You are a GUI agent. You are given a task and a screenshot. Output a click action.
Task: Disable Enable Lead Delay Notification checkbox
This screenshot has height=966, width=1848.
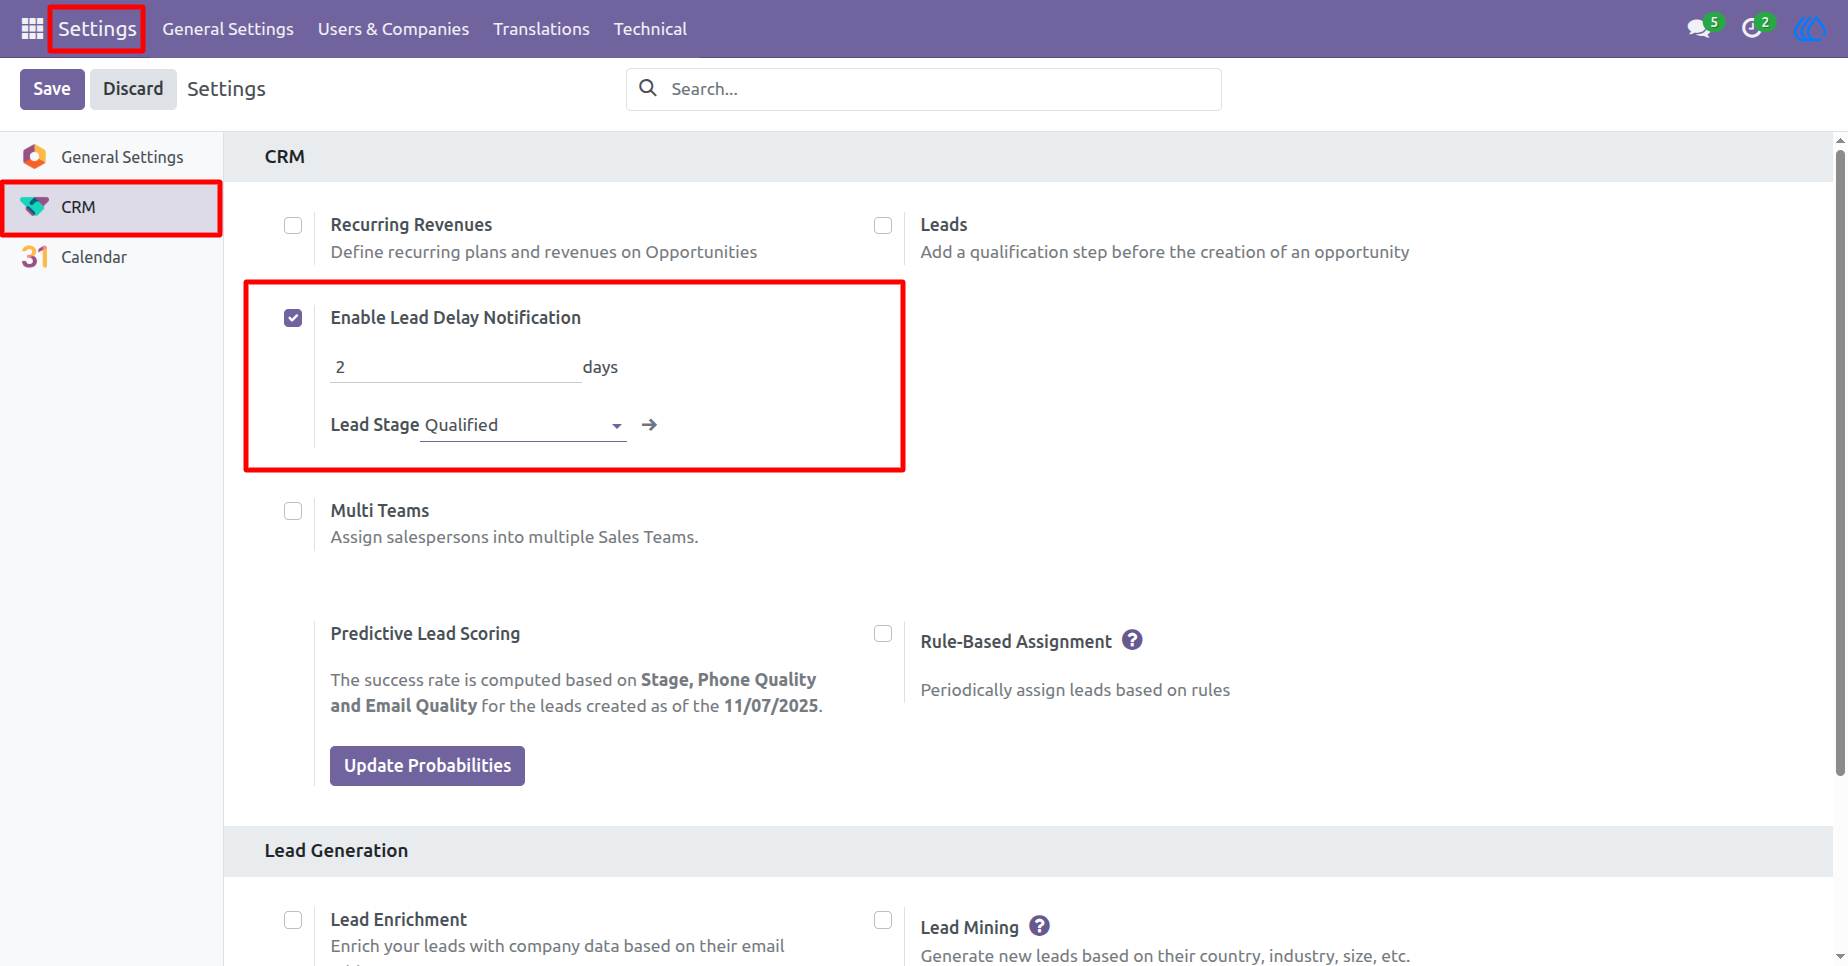point(293,318)
